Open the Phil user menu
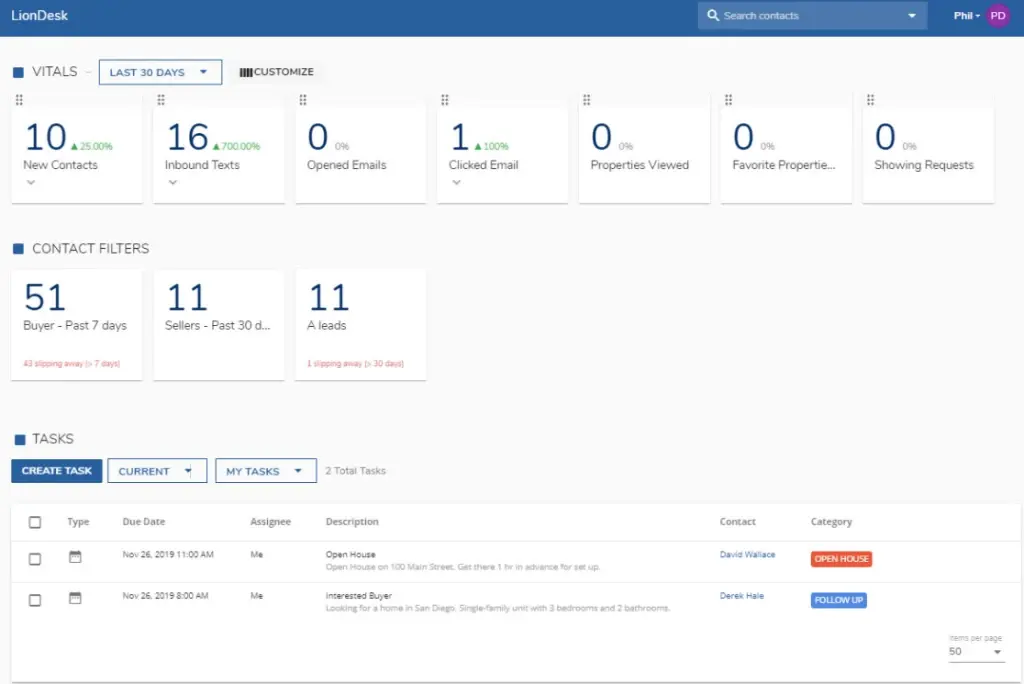 point(964,16)
